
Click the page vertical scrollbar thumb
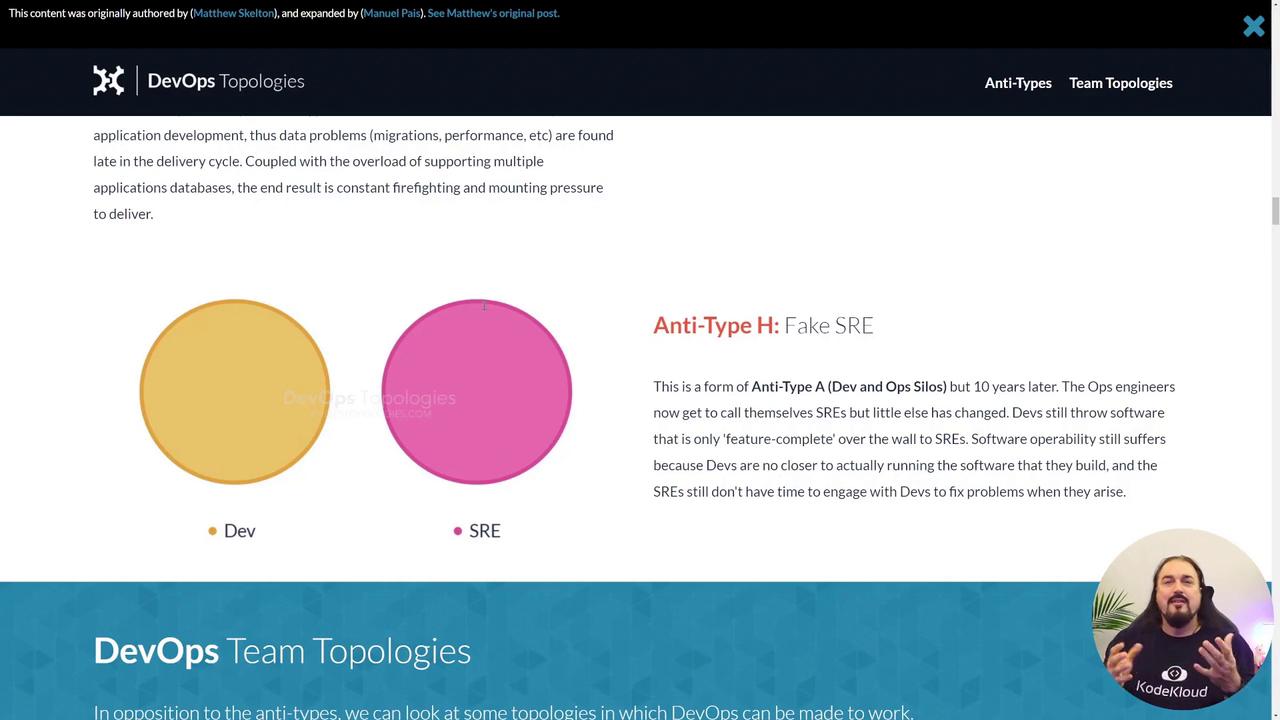point(1275,211)
